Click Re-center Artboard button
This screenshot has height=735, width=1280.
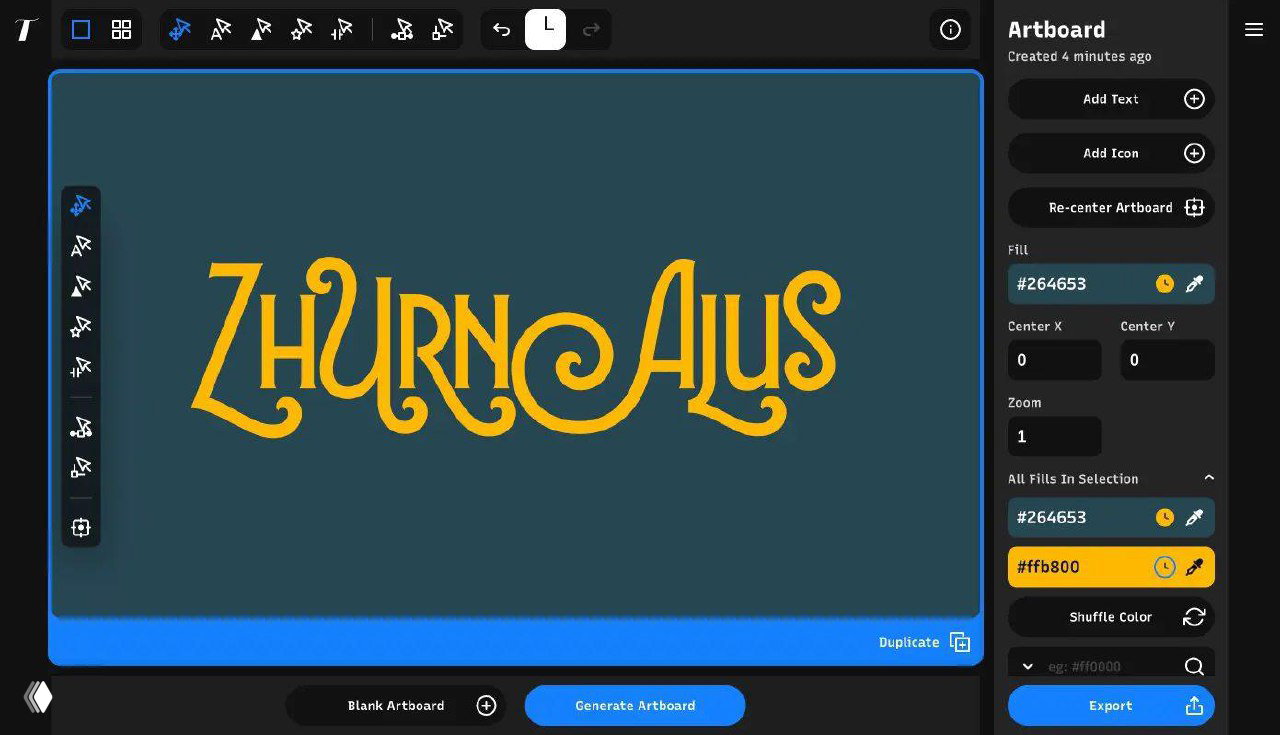point(1111,208)
